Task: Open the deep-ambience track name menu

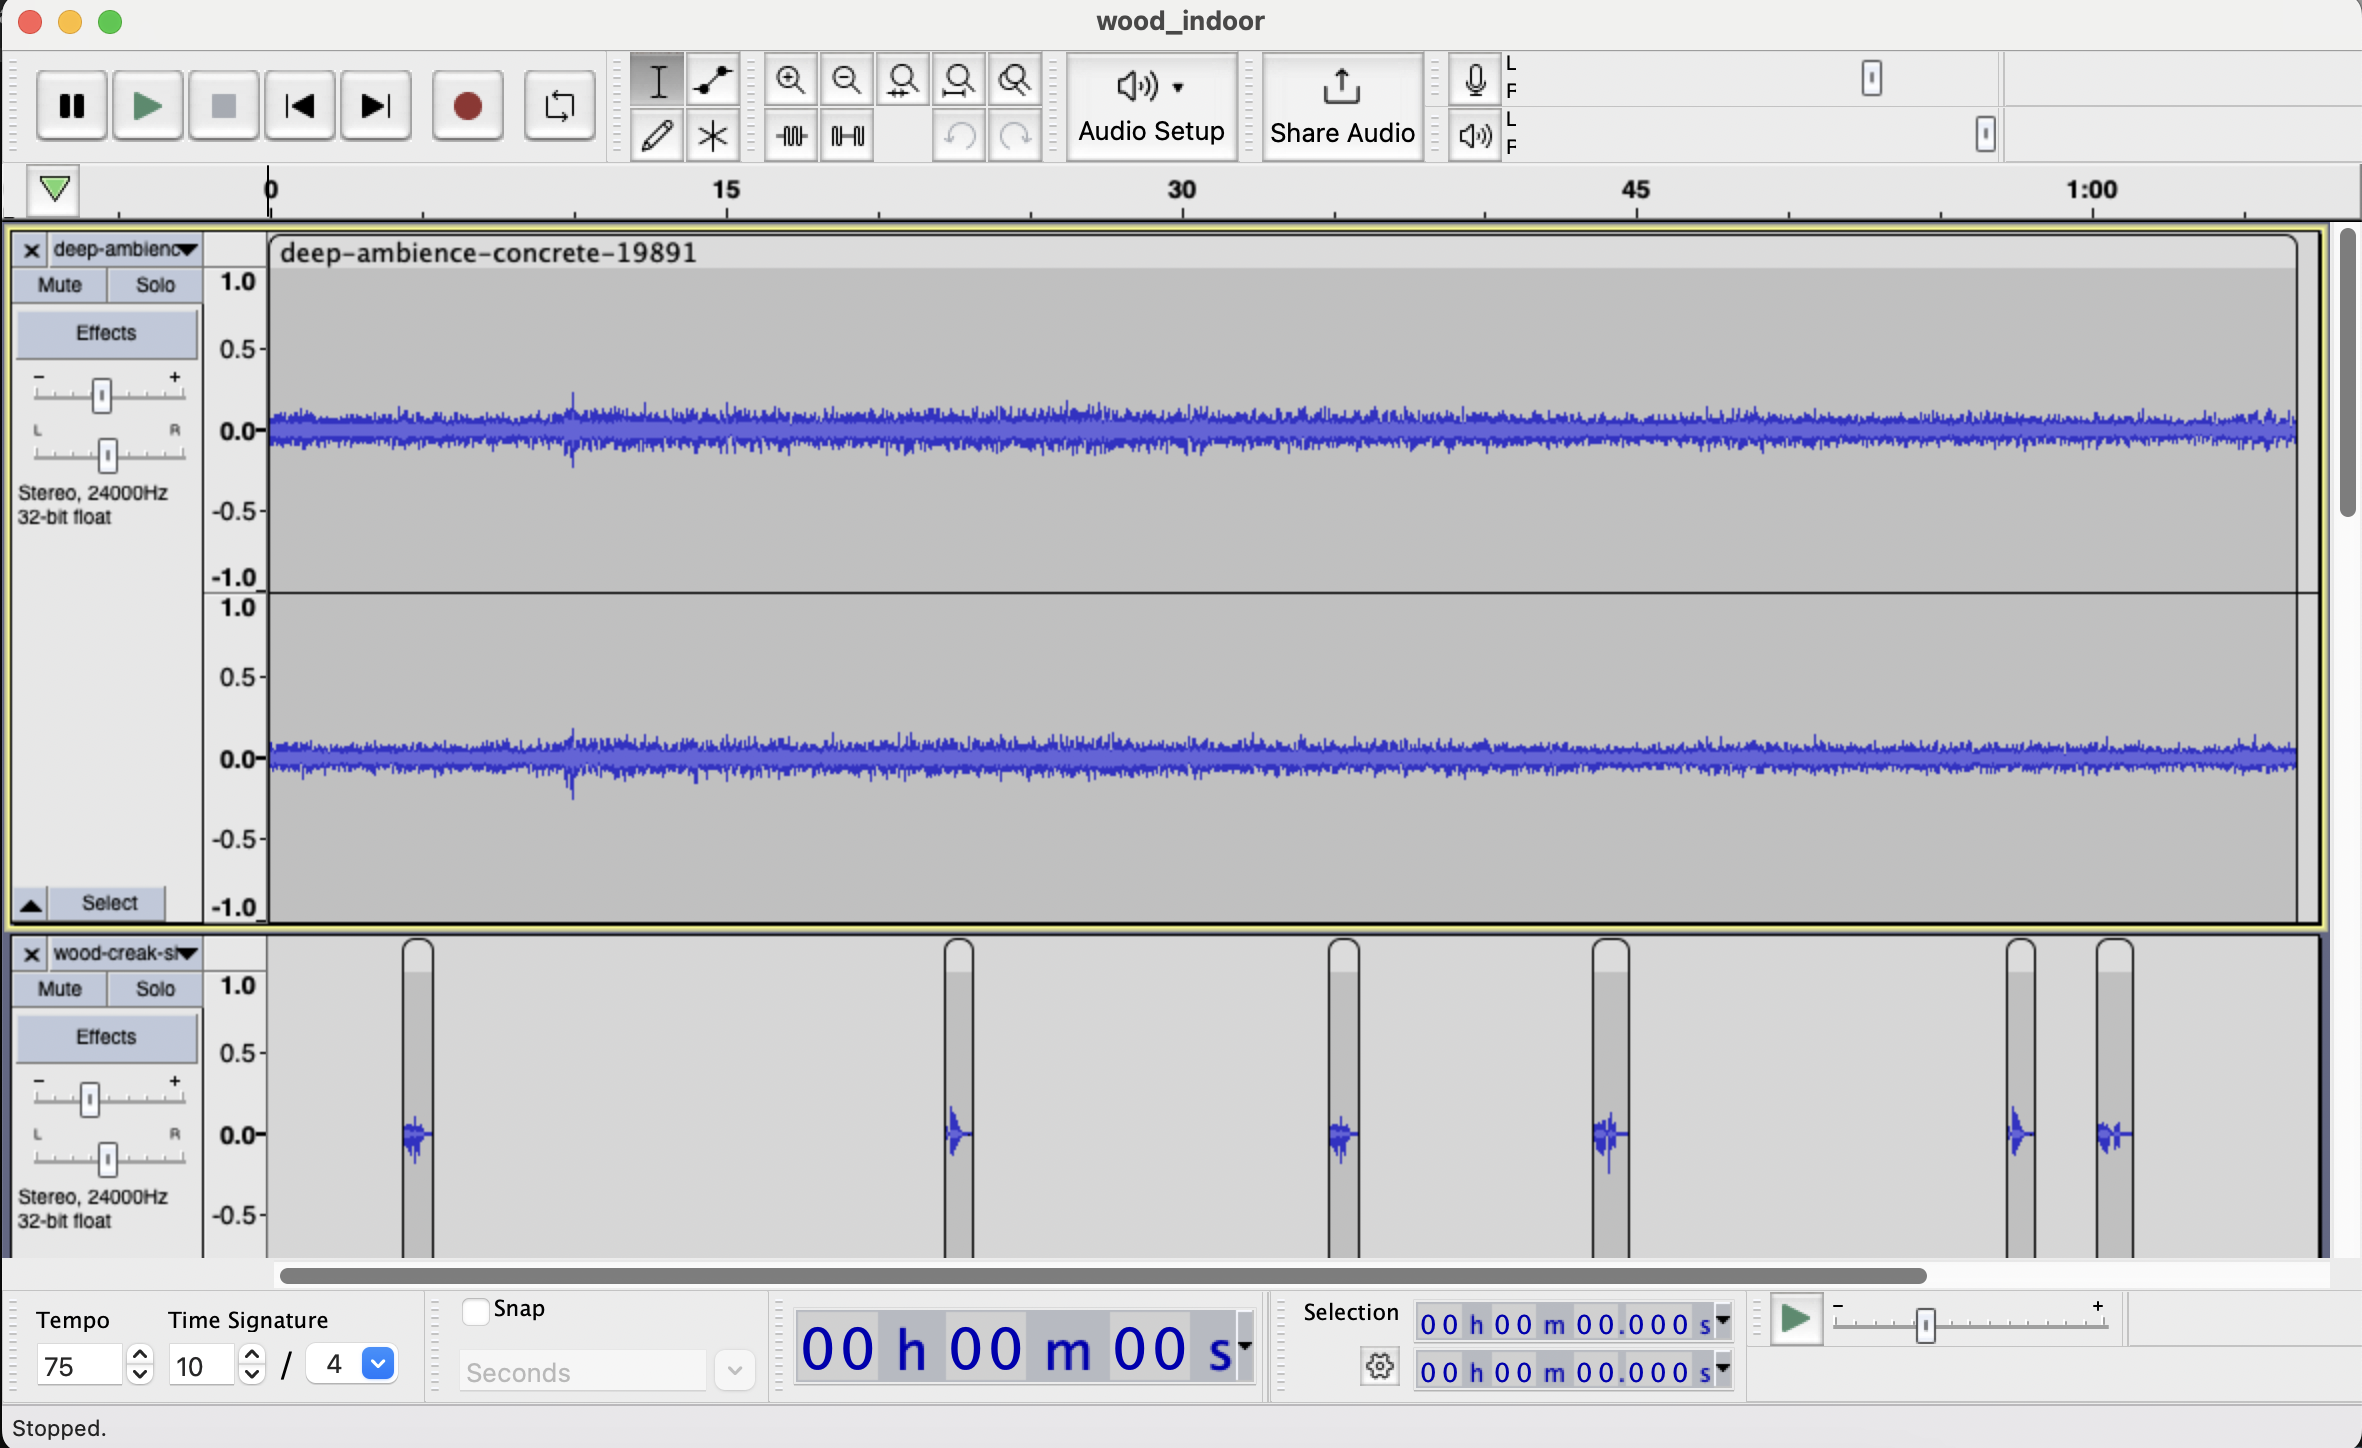Action: pyautogui.click(x=126, y=250)
